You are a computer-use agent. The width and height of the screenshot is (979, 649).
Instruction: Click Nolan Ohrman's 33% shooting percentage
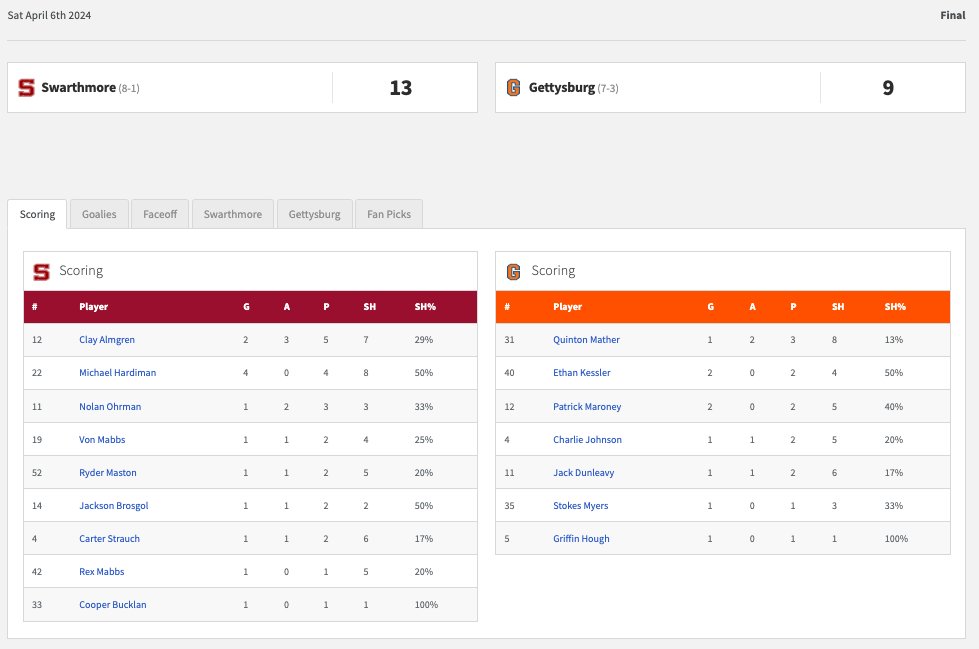(x=423, y=407)
